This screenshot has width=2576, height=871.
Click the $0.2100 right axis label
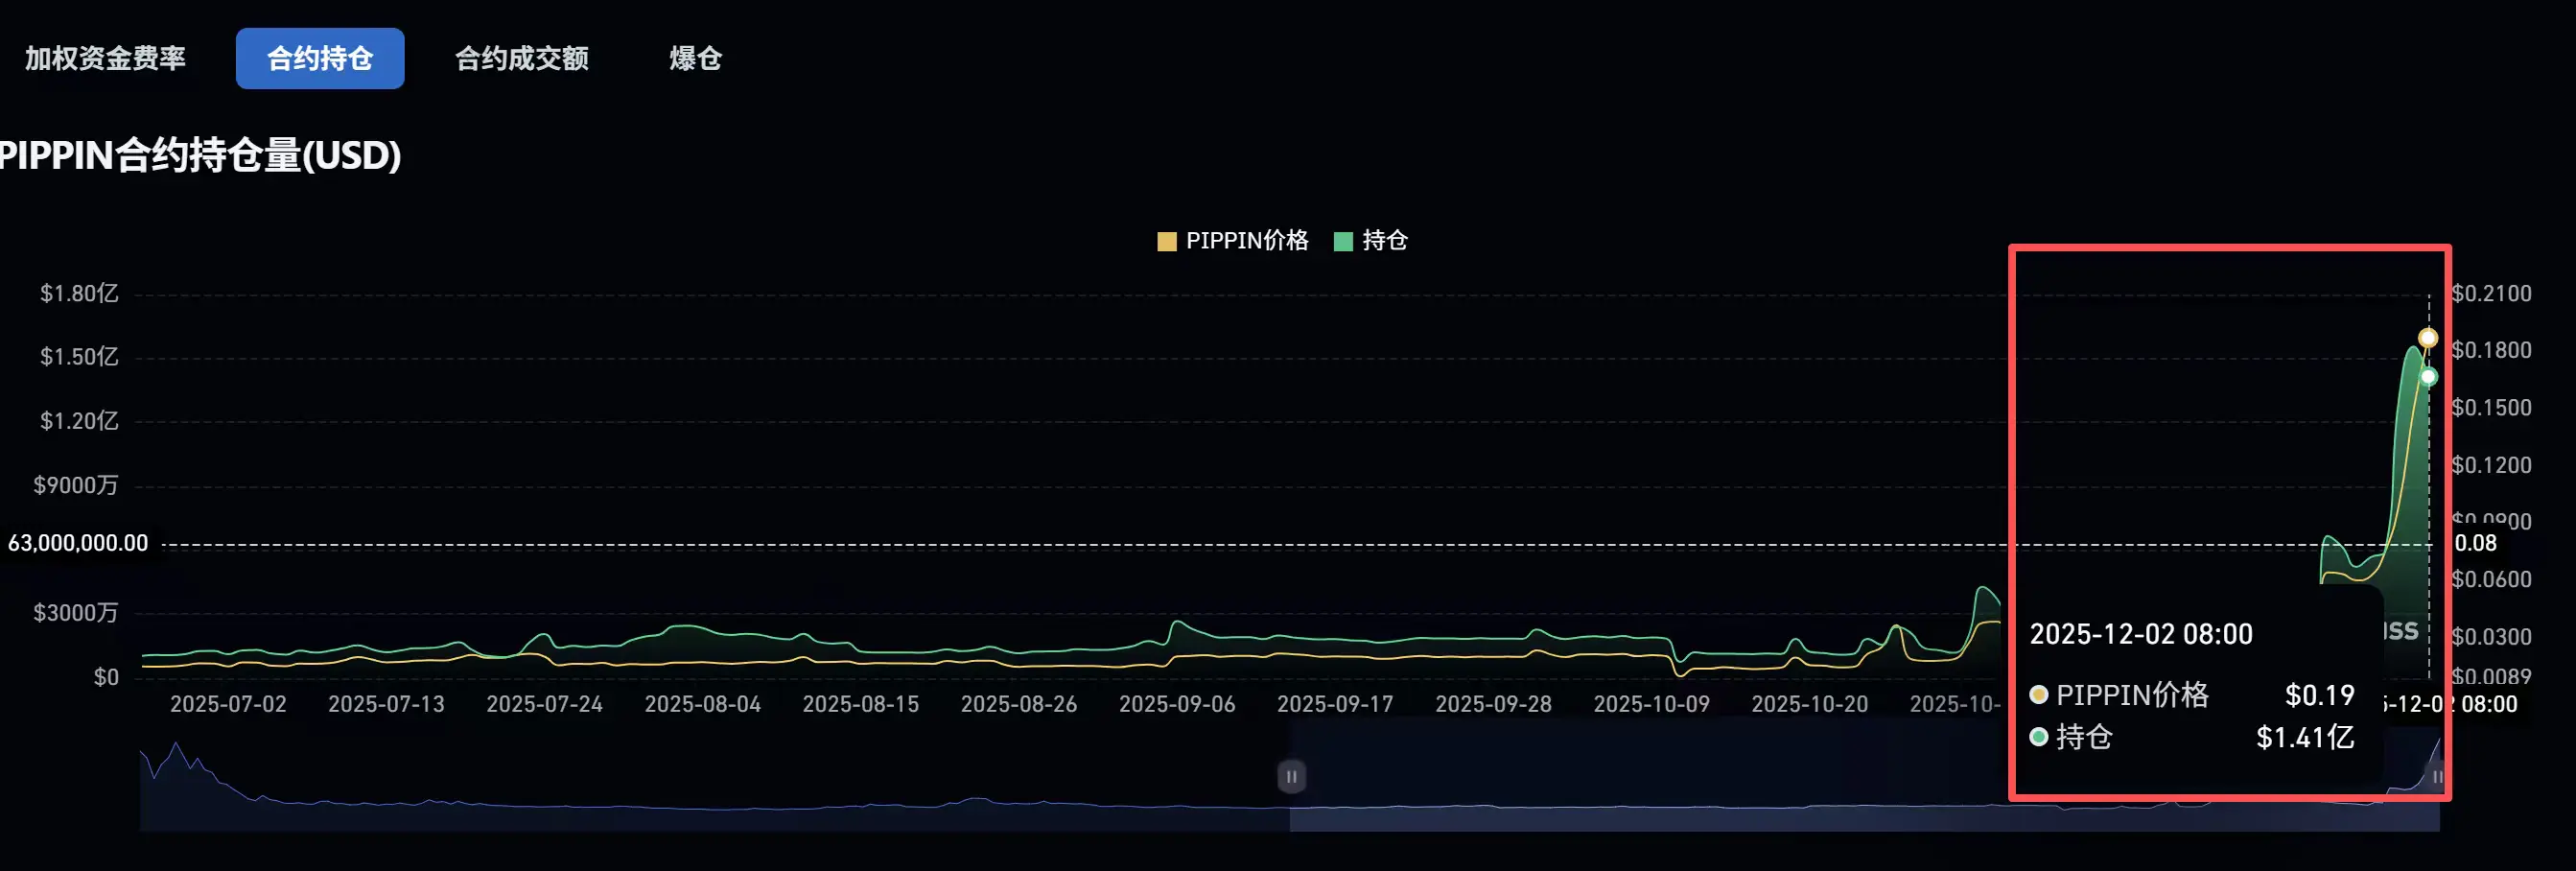[2491, 293]
